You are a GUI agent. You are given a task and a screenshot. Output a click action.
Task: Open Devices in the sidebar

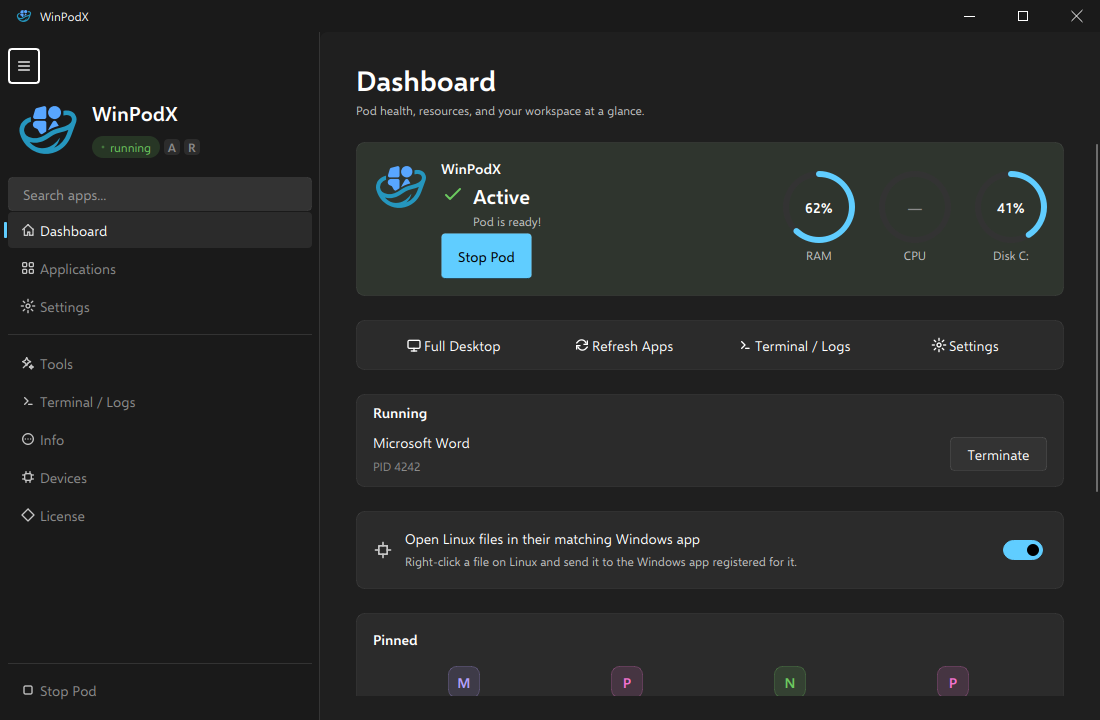(160, 478)
